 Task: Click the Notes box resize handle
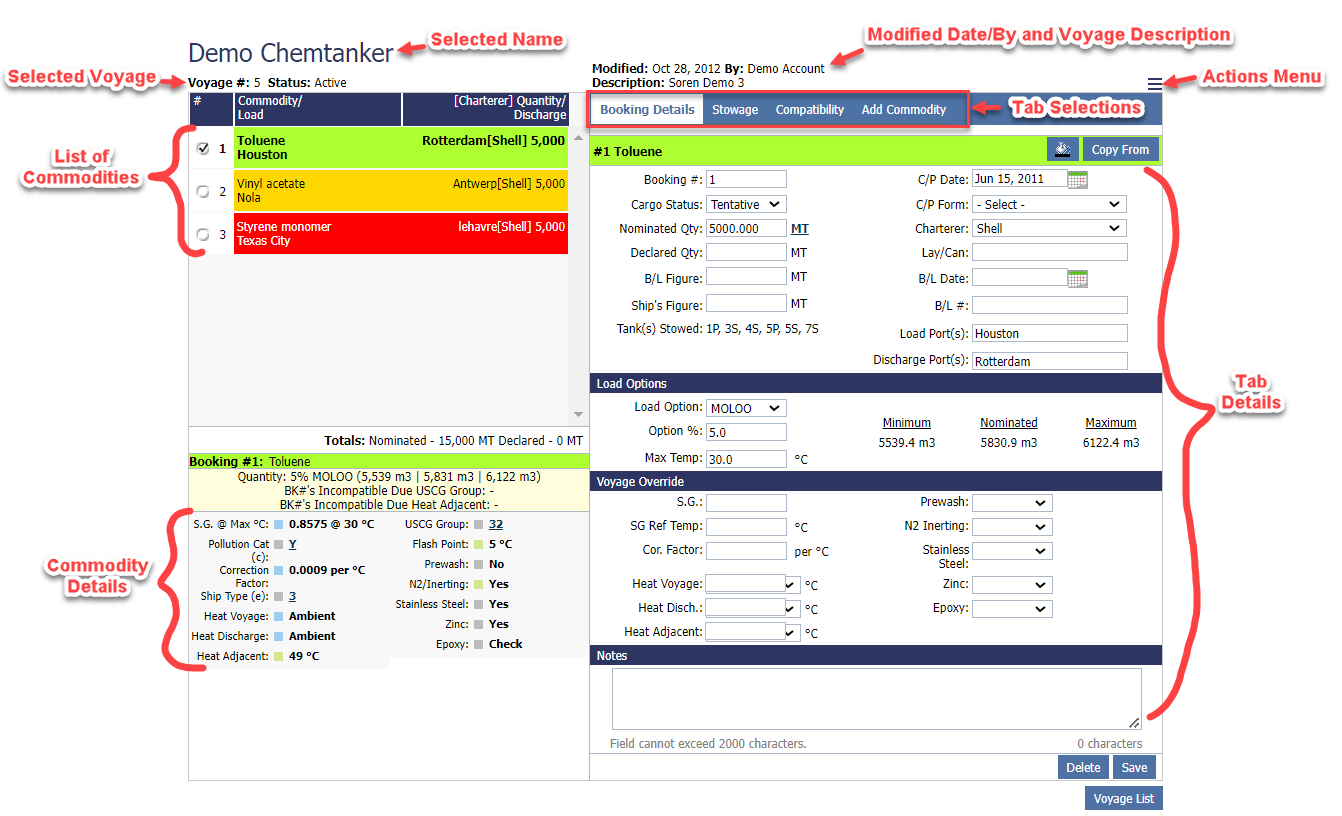(x=1134, y=722)
